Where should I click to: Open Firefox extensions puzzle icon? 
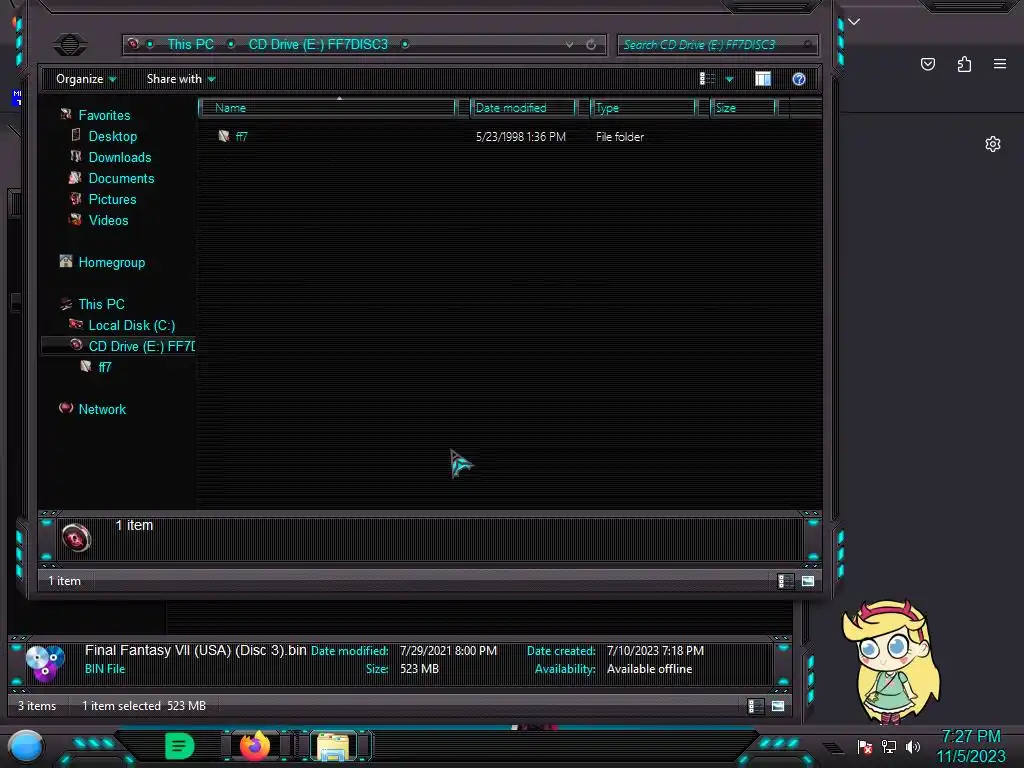(964, 64)
